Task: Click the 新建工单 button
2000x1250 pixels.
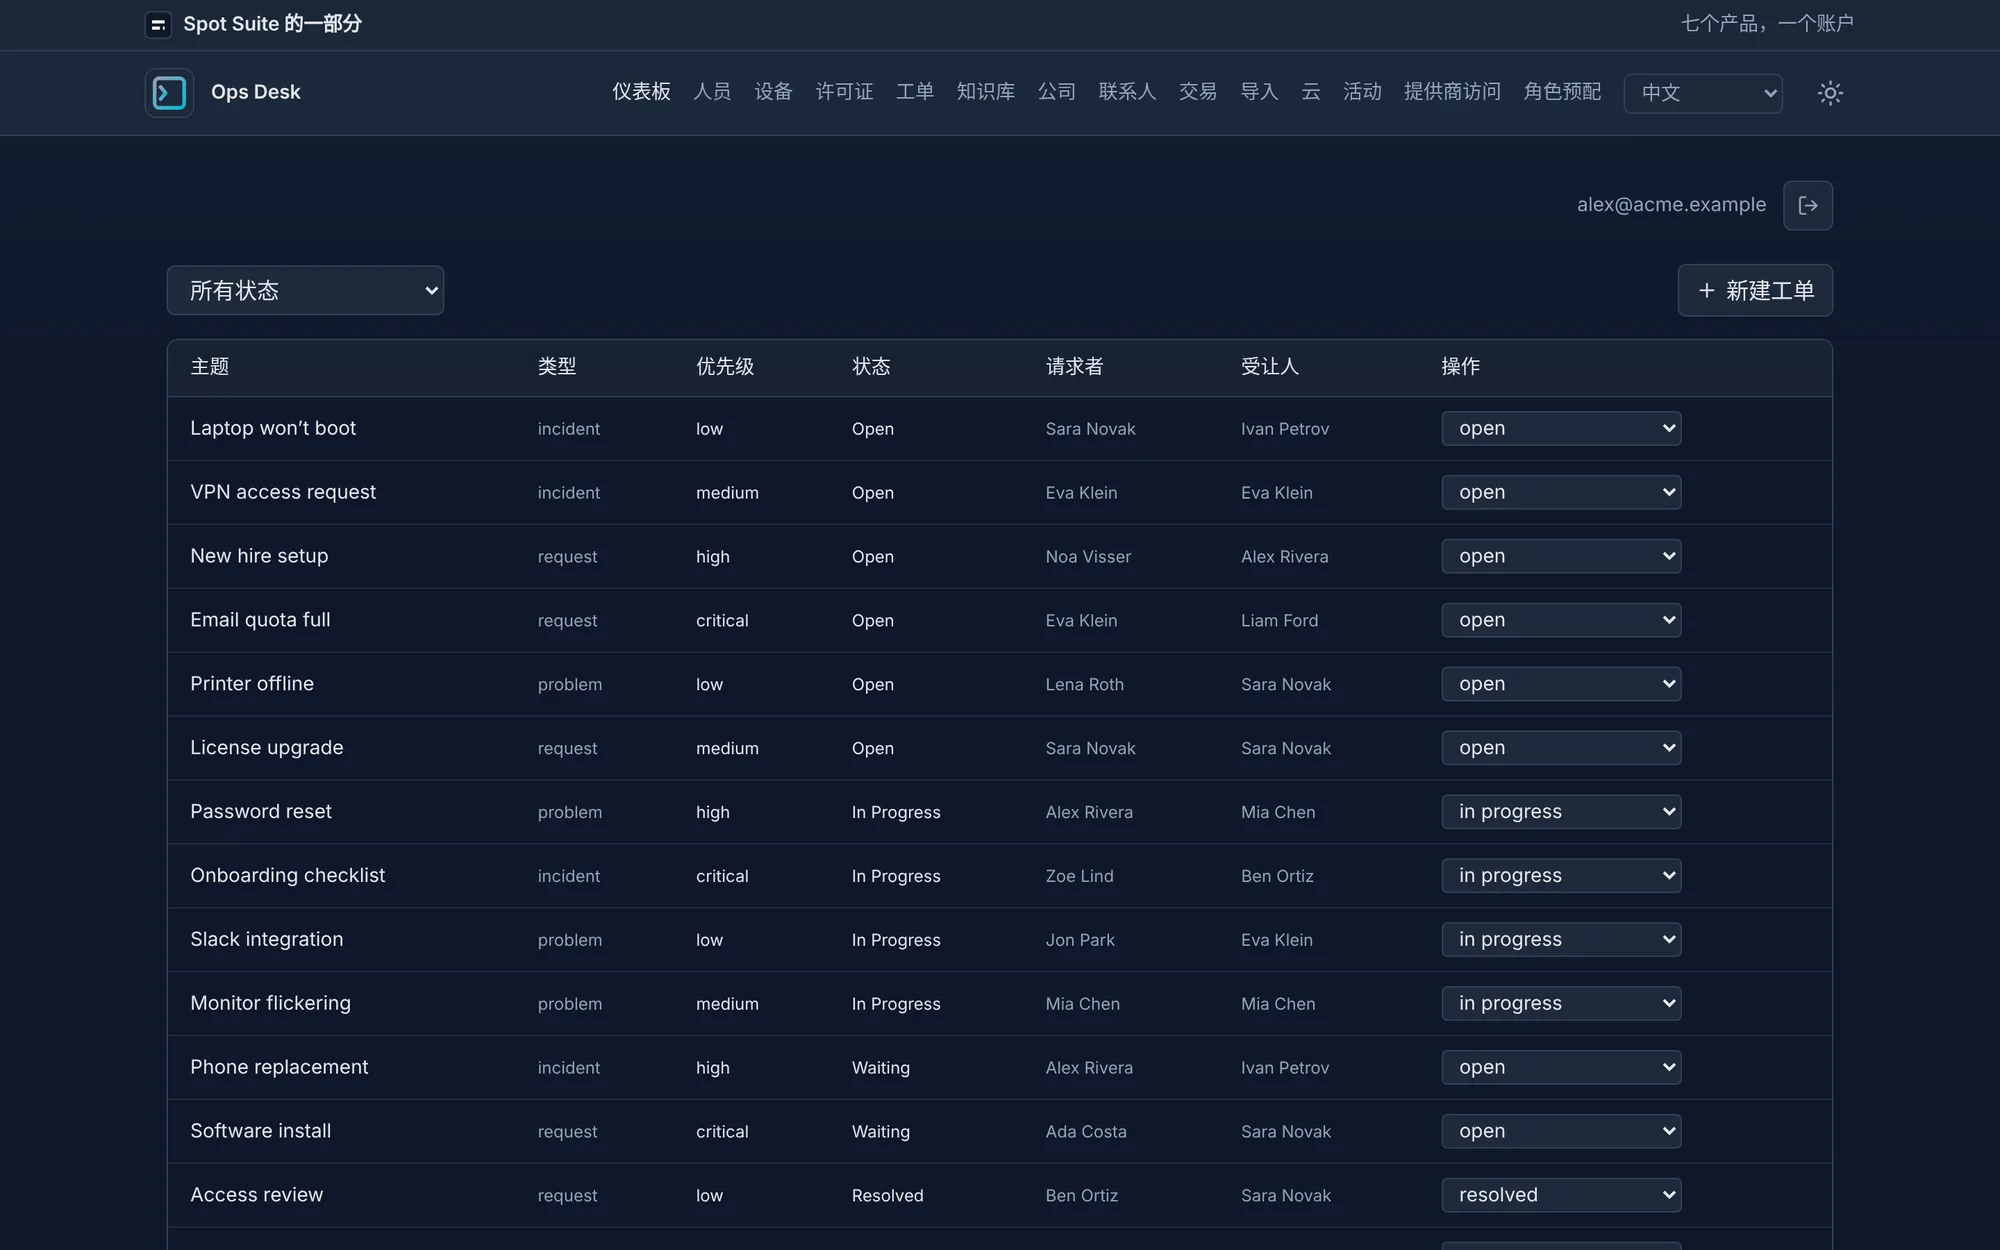Action: point(1755,290)
